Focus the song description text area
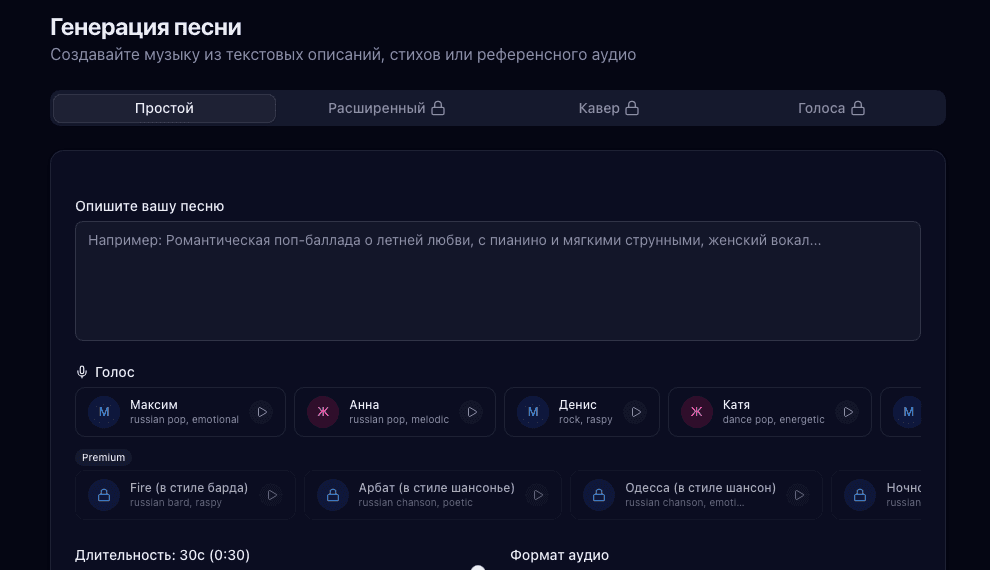The image size is (990, 570). pos(498,281)
